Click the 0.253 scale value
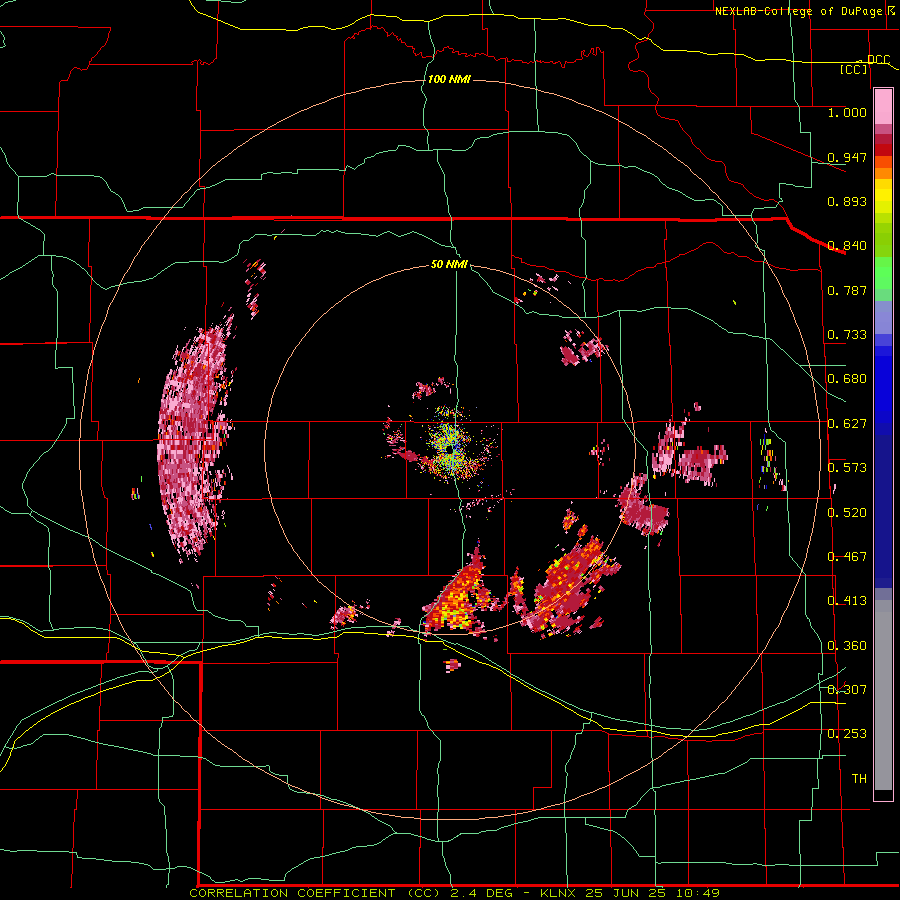This screenshot has width=900, height=900. 847,734
